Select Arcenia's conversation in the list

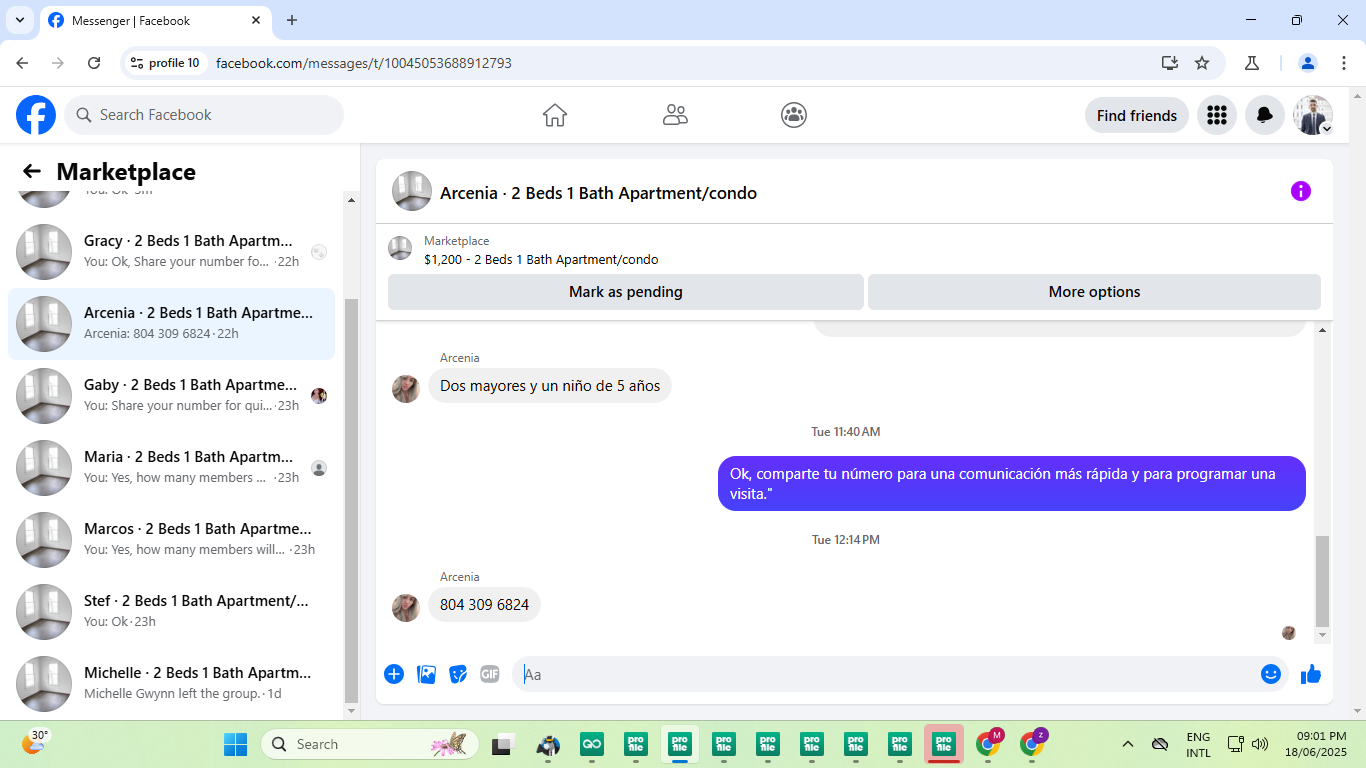(171, 324)
